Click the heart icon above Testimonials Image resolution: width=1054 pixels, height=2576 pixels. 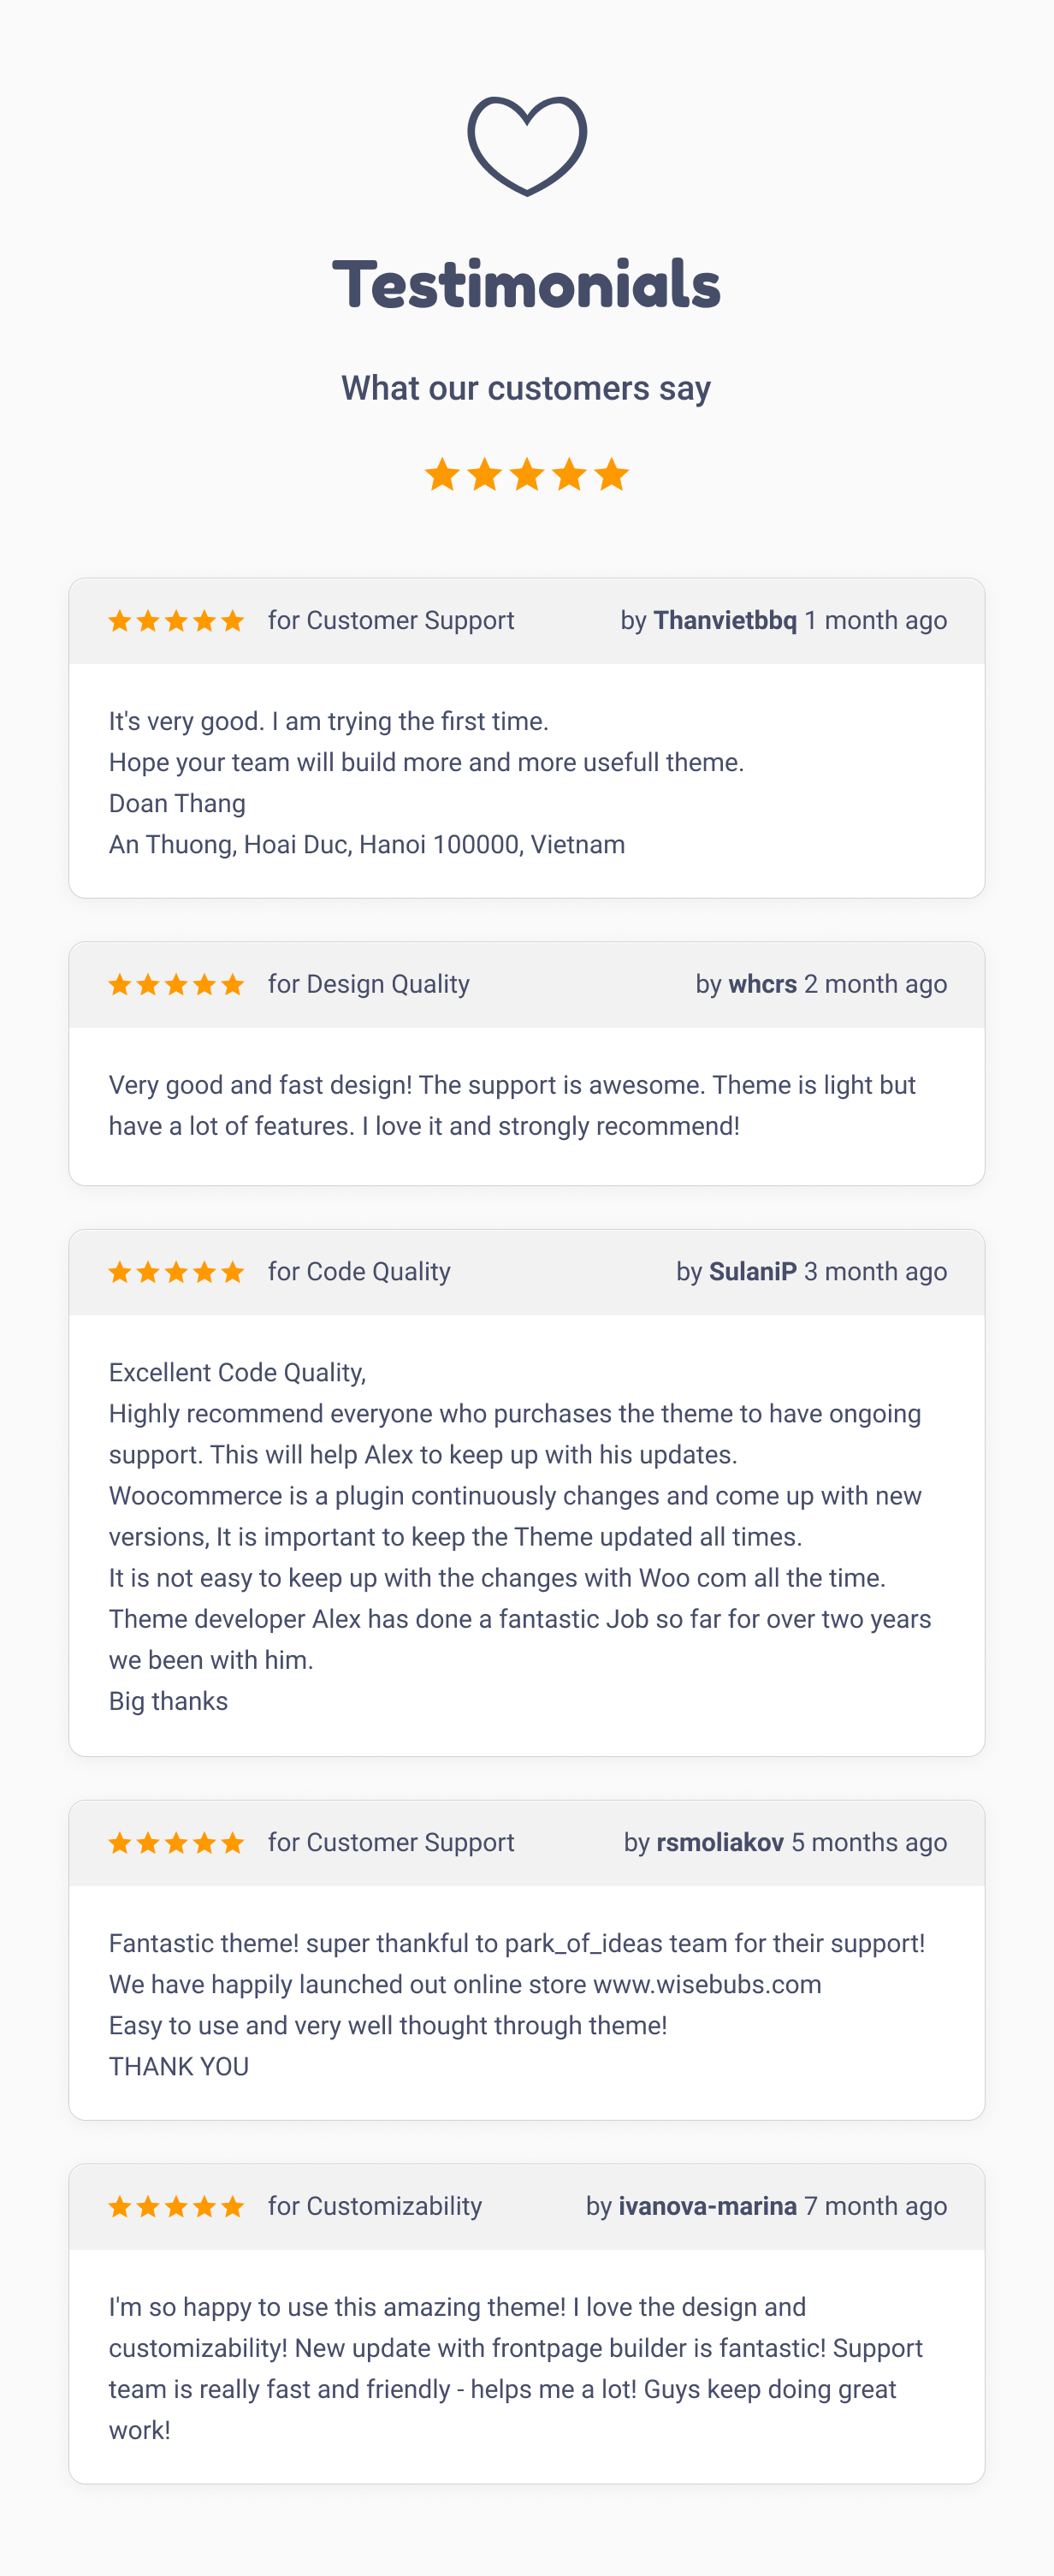[x=527, y=146]
